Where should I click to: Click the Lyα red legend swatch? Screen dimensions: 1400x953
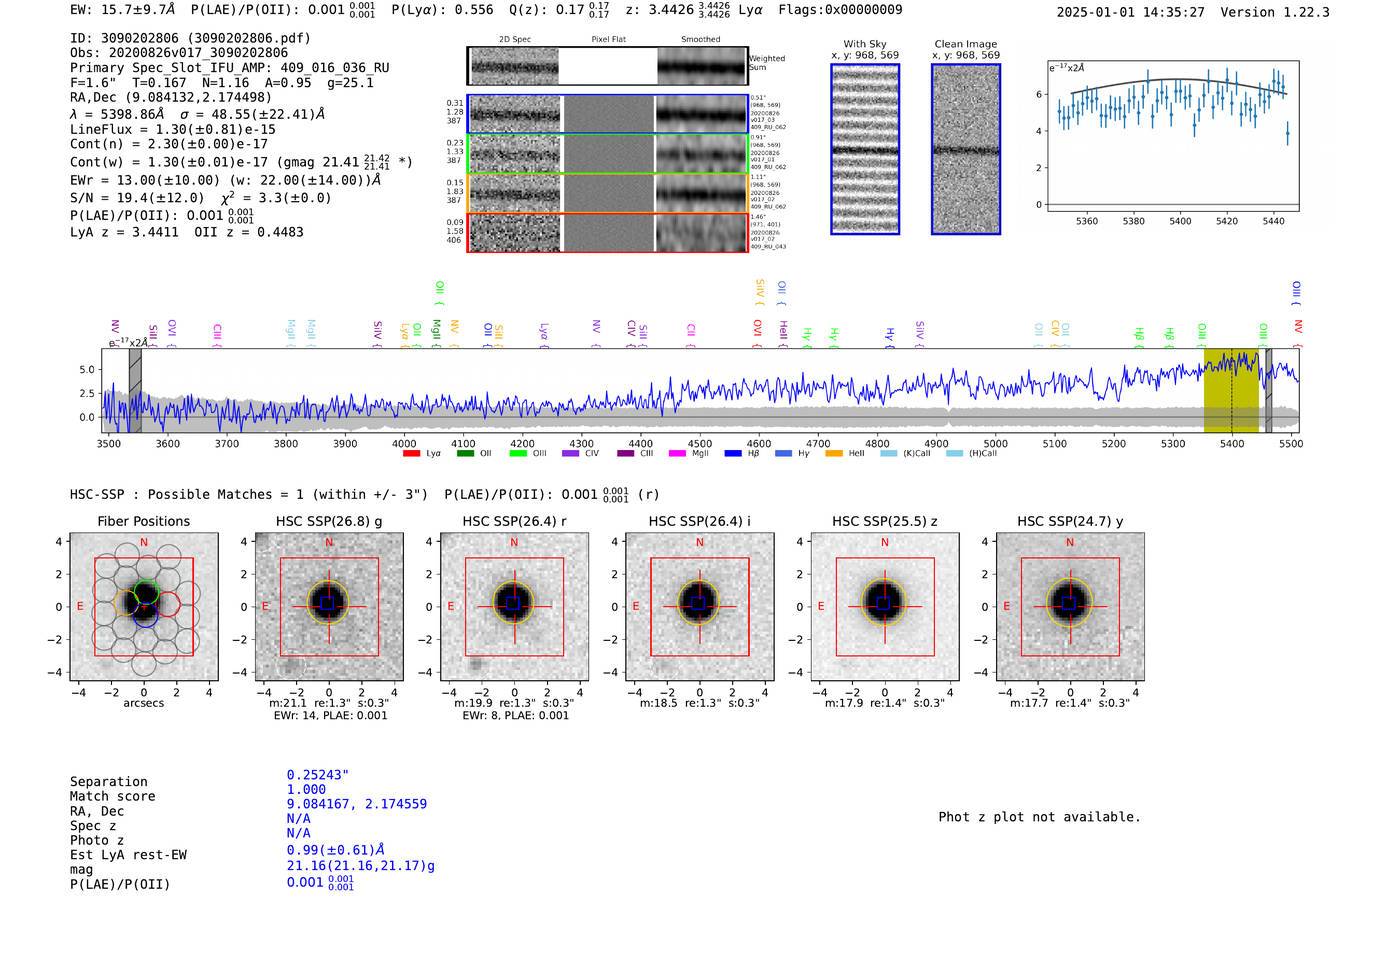pos(411,454)
